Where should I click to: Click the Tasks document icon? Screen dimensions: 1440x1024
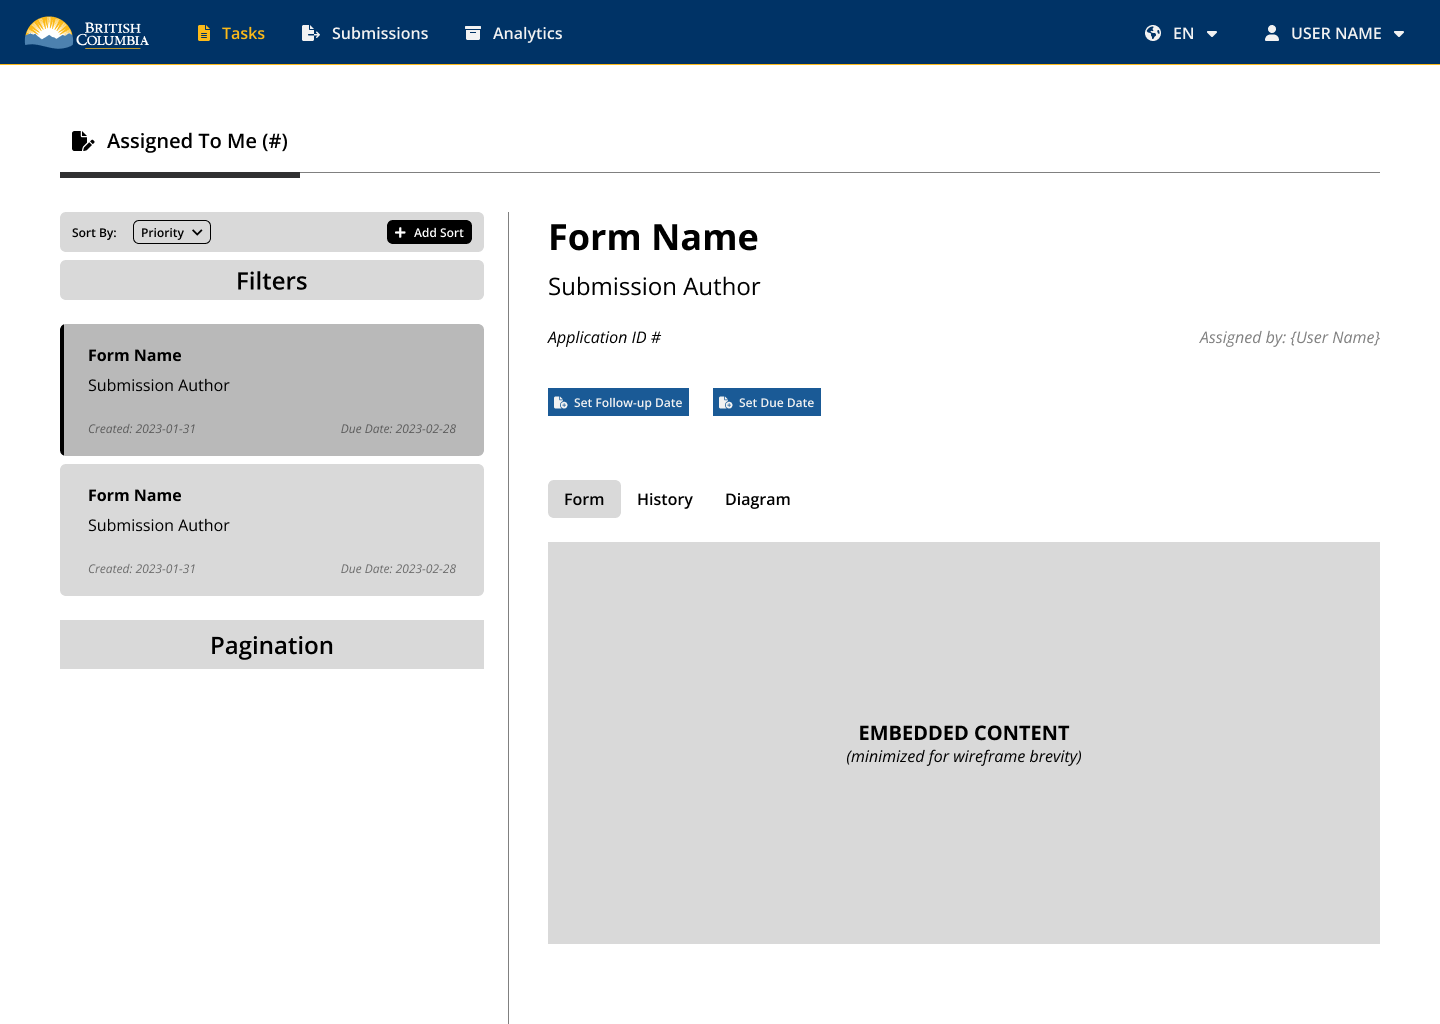[x=204, y=33]
